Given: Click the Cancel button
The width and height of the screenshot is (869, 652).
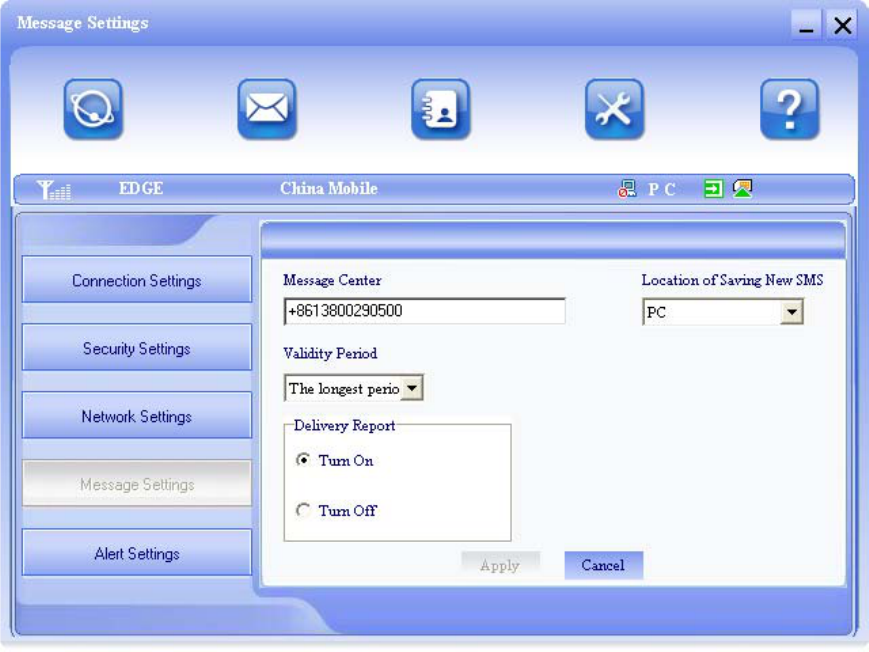Looking at the screenshot, I should [604, 565].
